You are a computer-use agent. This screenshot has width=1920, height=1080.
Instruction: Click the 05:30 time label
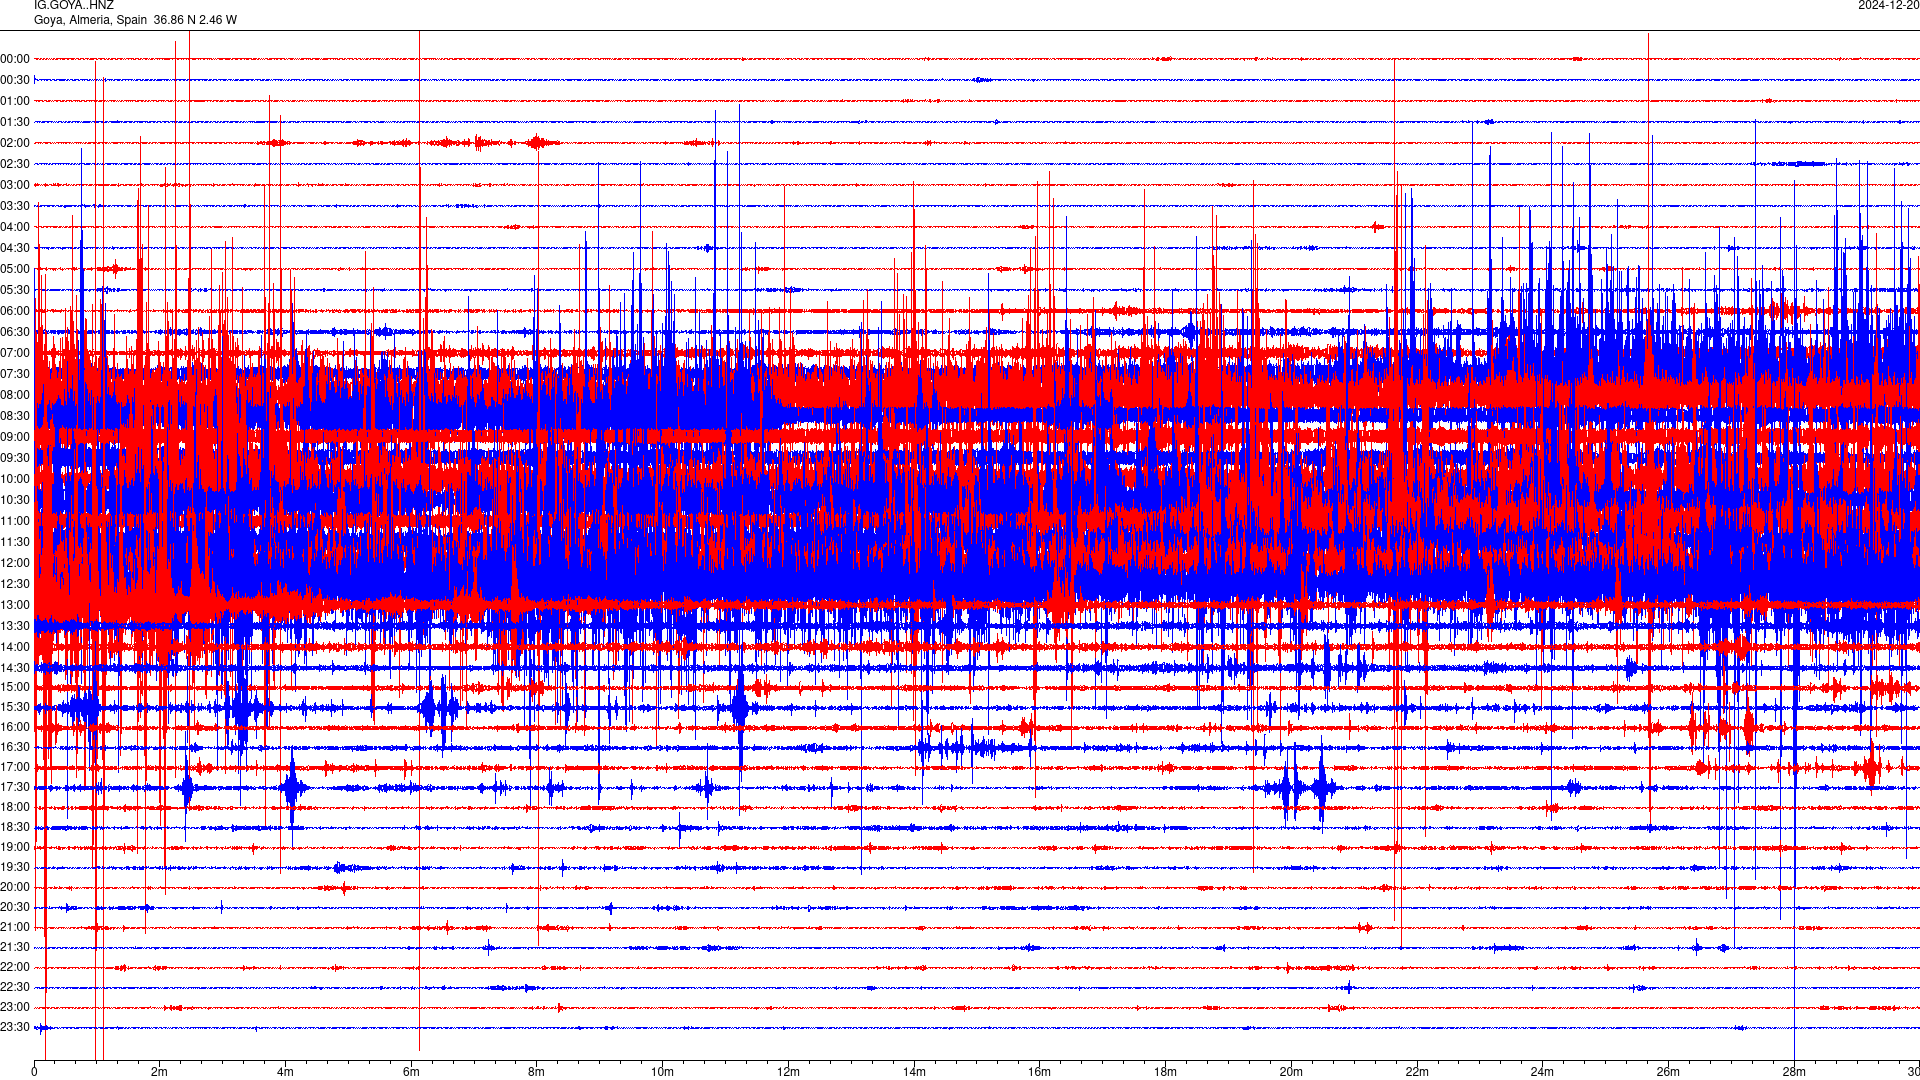(x=15, y=290)
